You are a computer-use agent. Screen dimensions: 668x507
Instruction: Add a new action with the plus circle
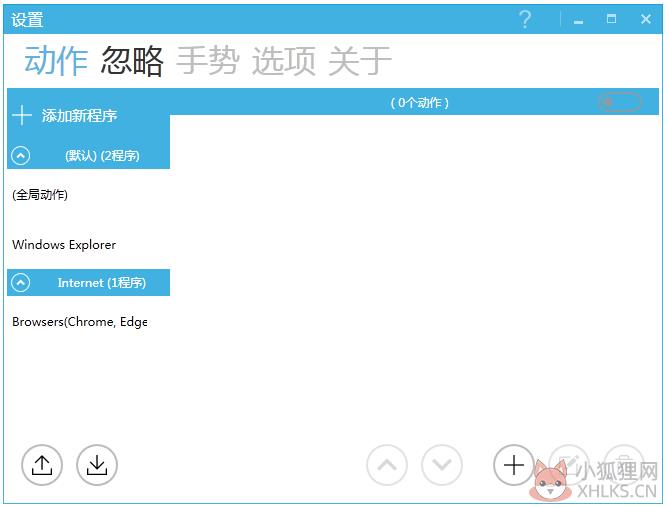coord(514,465)
